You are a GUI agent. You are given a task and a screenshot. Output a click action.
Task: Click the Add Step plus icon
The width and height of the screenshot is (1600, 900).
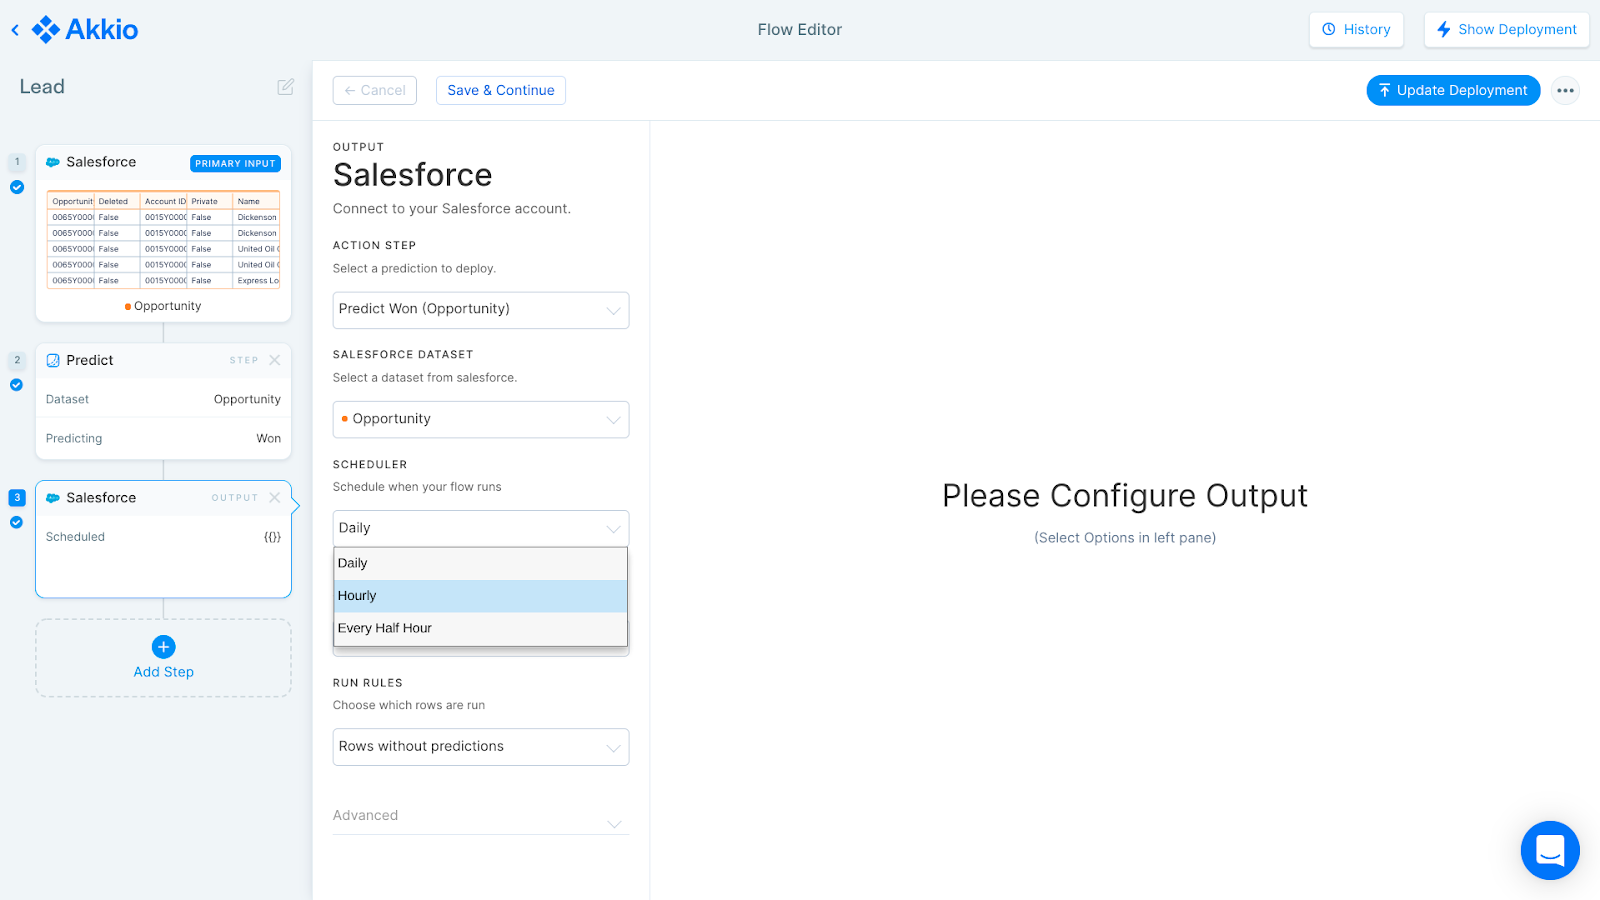pyautogui.click(x=164, y=647)
